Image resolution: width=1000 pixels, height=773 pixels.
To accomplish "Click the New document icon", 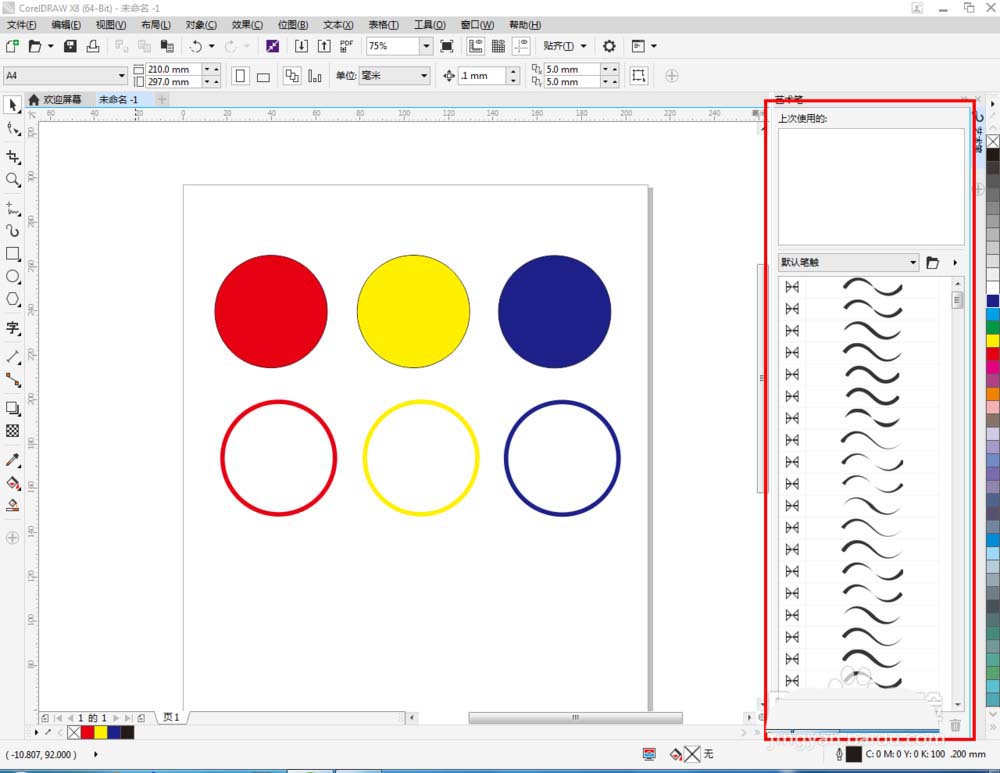I will pyautogui.click(x=12, y=46).
